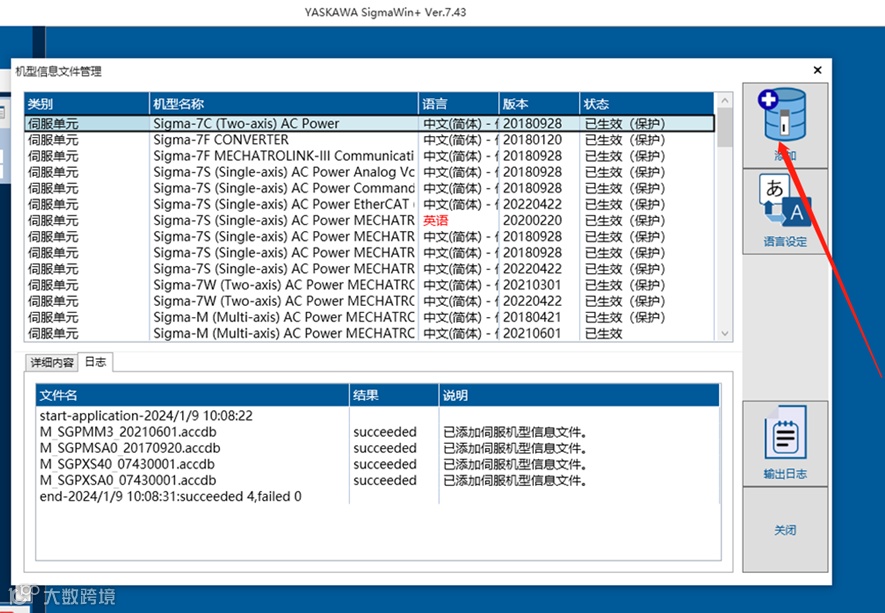Select the Sigma-7S AC Power EtherCAT row

click(370, 204)
